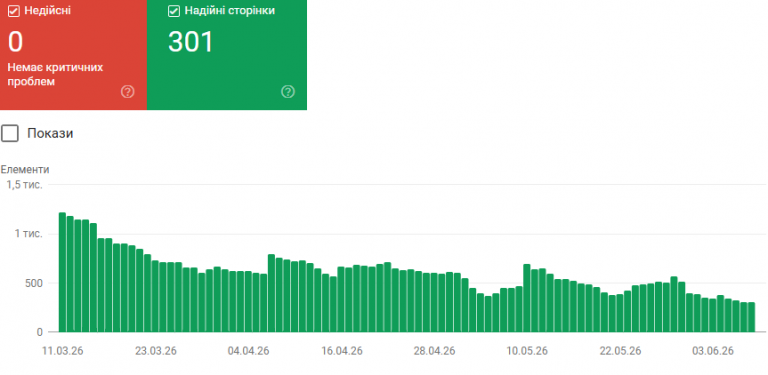Open help icon in green Надійні сторінки card
The width and height of the screenshot is (768, 375).
coord(288,92)
